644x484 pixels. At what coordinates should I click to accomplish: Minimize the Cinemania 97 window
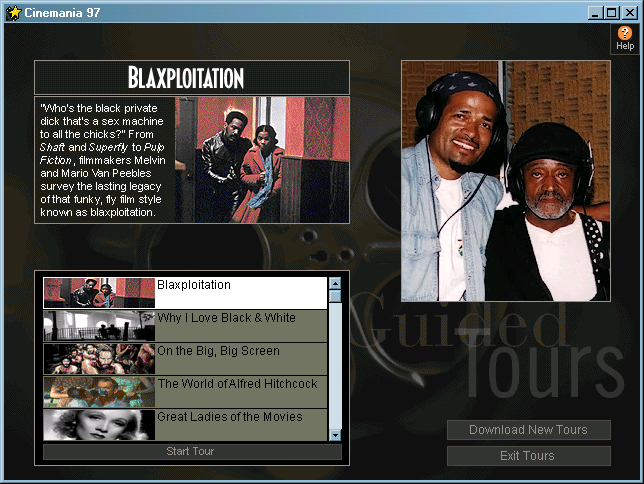click(595, 13)
